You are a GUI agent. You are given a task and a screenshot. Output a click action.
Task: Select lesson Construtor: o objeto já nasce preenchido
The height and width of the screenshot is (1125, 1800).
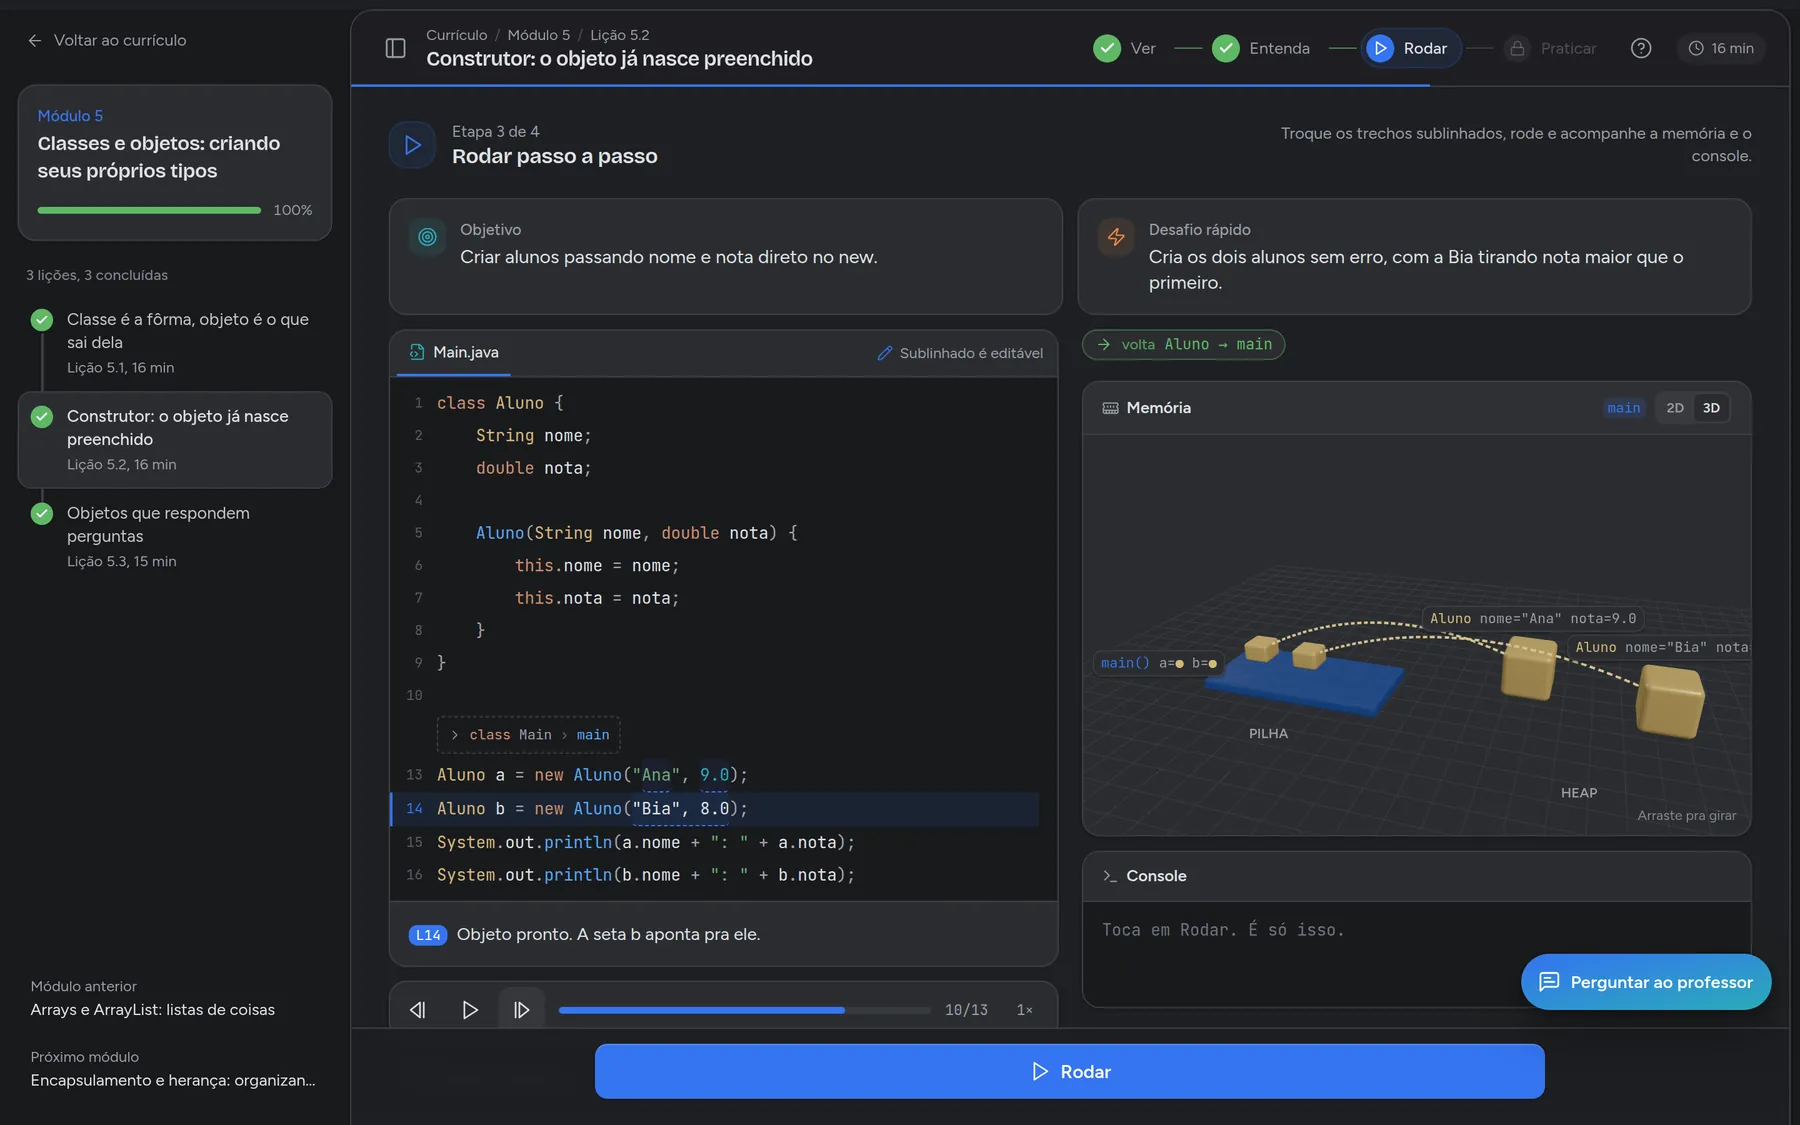175,440
